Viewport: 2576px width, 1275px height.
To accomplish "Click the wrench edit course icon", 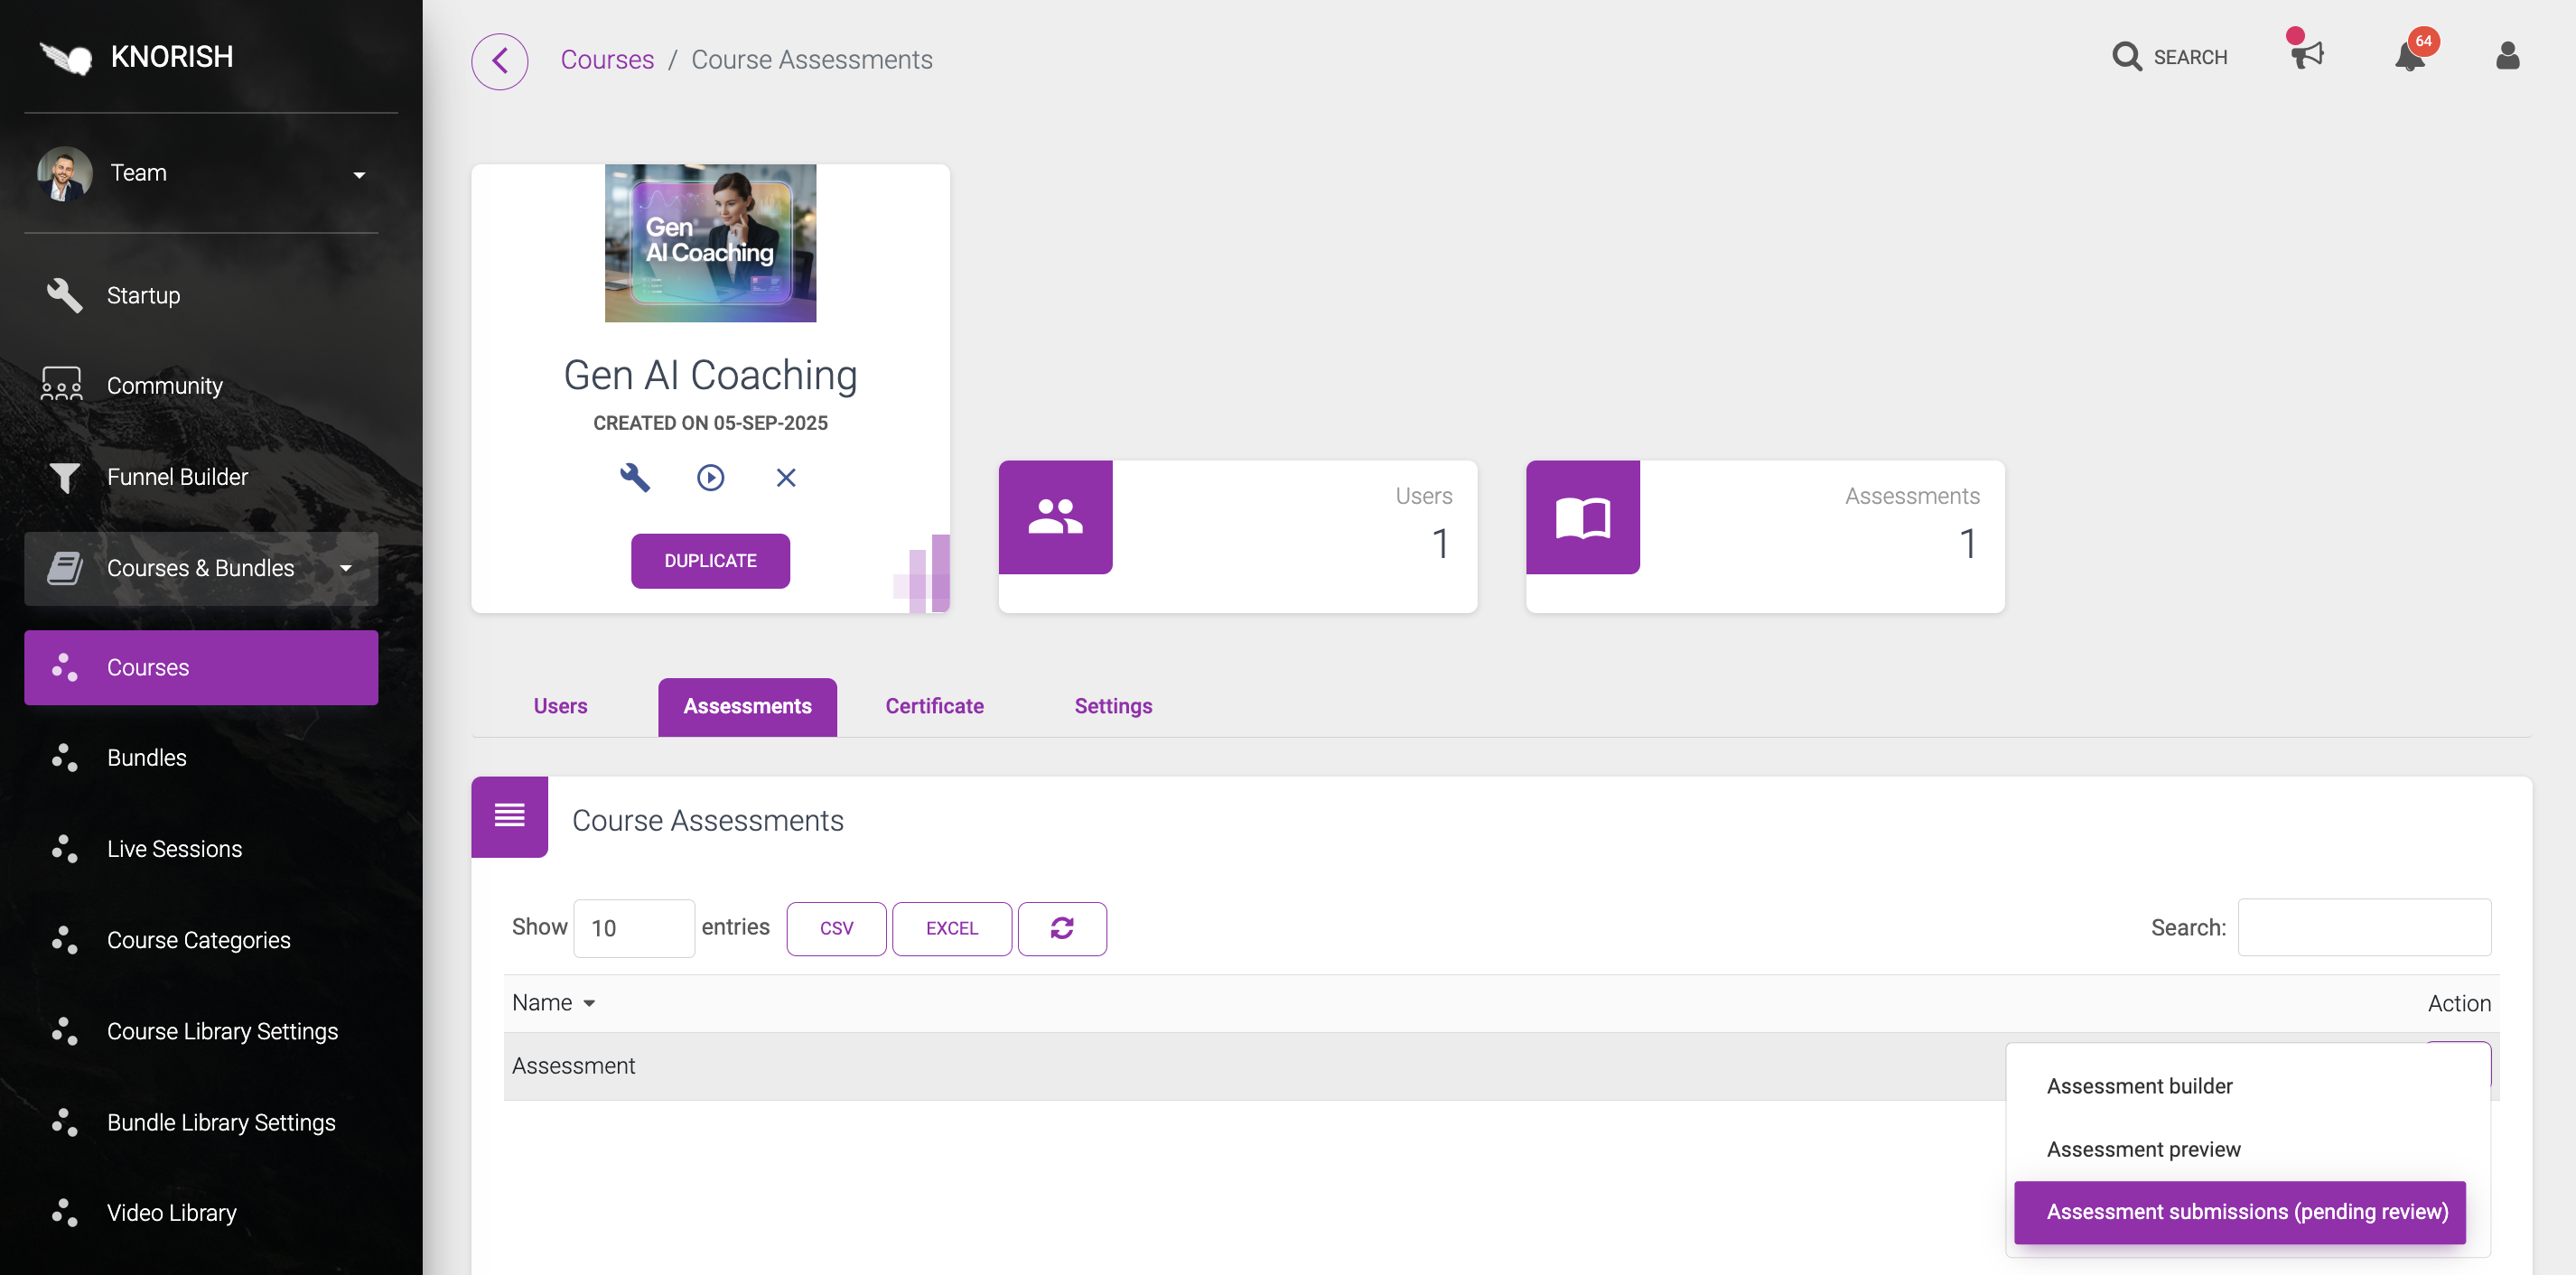I will click(x=635, y=478).
